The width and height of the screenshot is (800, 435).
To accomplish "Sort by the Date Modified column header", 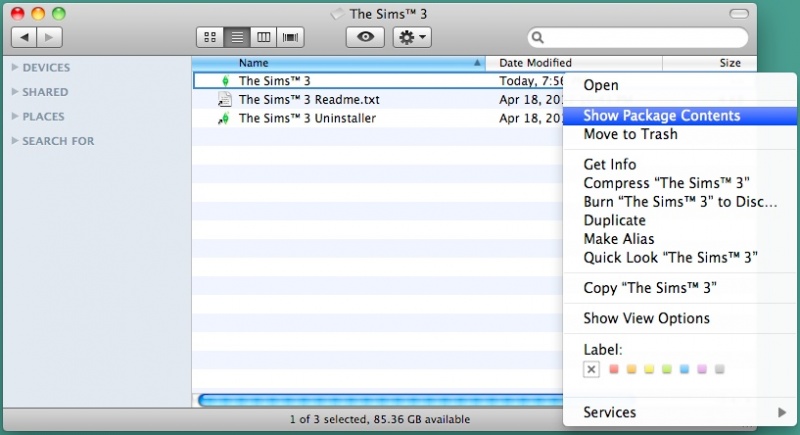I will coord(574,63).
